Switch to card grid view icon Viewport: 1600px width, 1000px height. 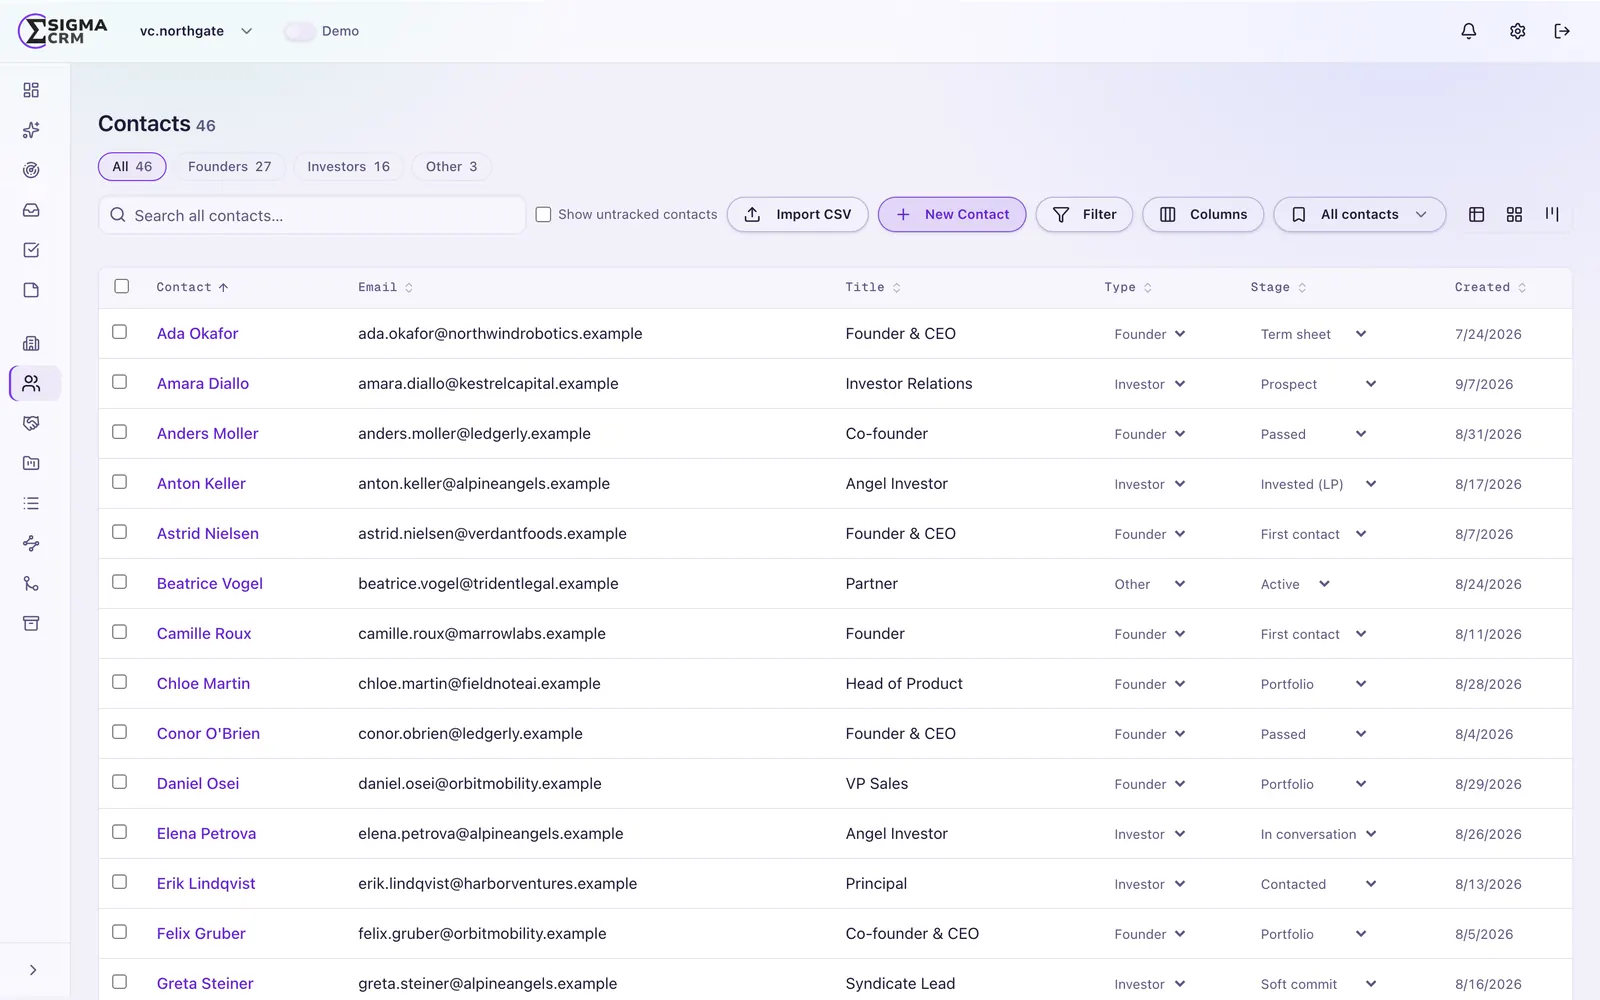click(1514, 214)
